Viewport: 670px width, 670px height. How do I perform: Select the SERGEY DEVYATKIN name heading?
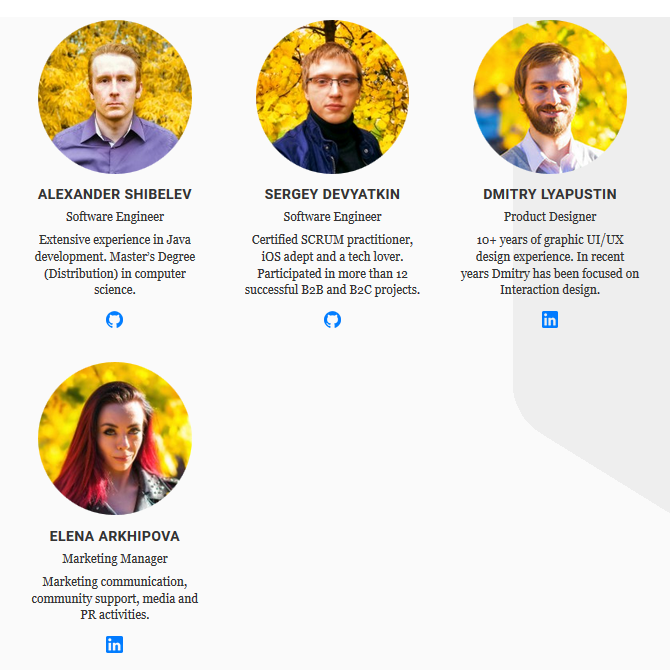click(x=332, y=194)
